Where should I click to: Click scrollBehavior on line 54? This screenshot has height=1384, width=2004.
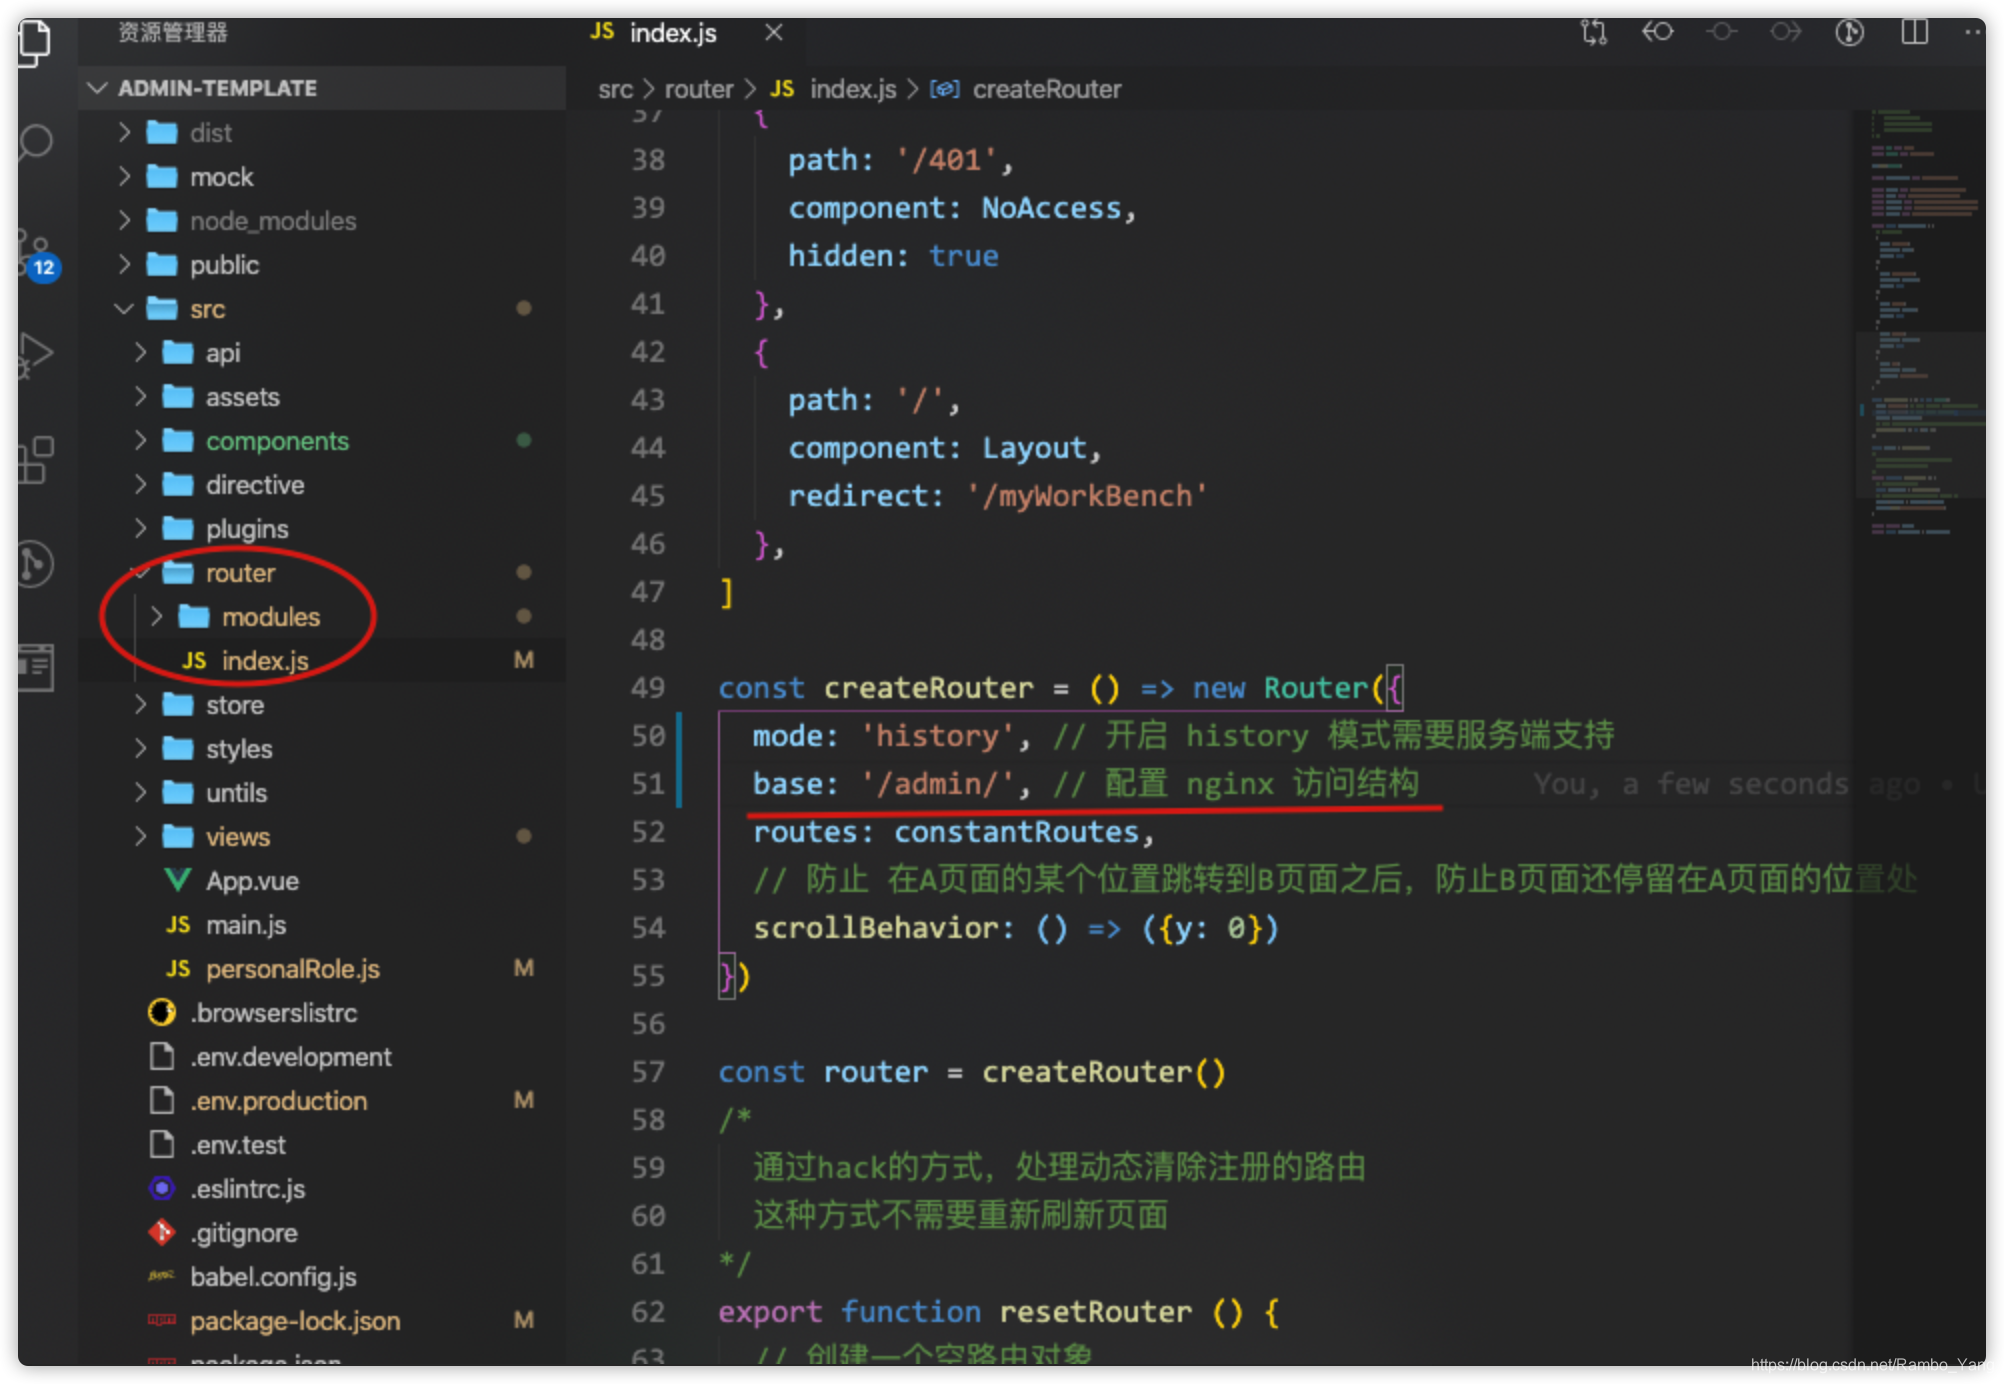pyautogui.click(x=876, y=928)
